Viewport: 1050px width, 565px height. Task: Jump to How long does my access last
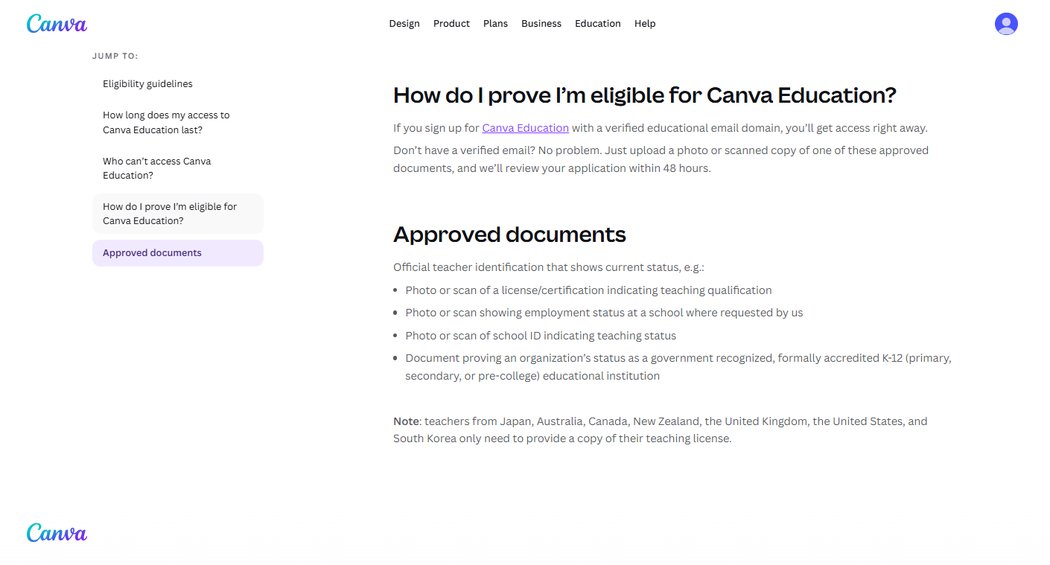[177, 123]
